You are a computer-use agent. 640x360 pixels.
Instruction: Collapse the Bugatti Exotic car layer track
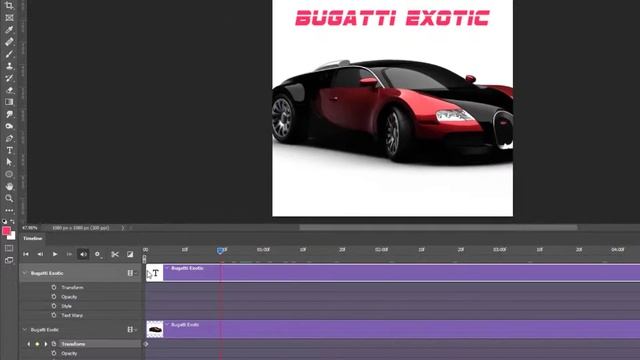click(24, 329)
